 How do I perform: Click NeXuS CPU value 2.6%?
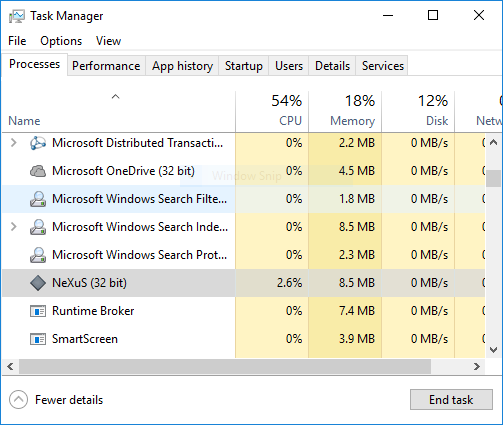tap(289, 283)
